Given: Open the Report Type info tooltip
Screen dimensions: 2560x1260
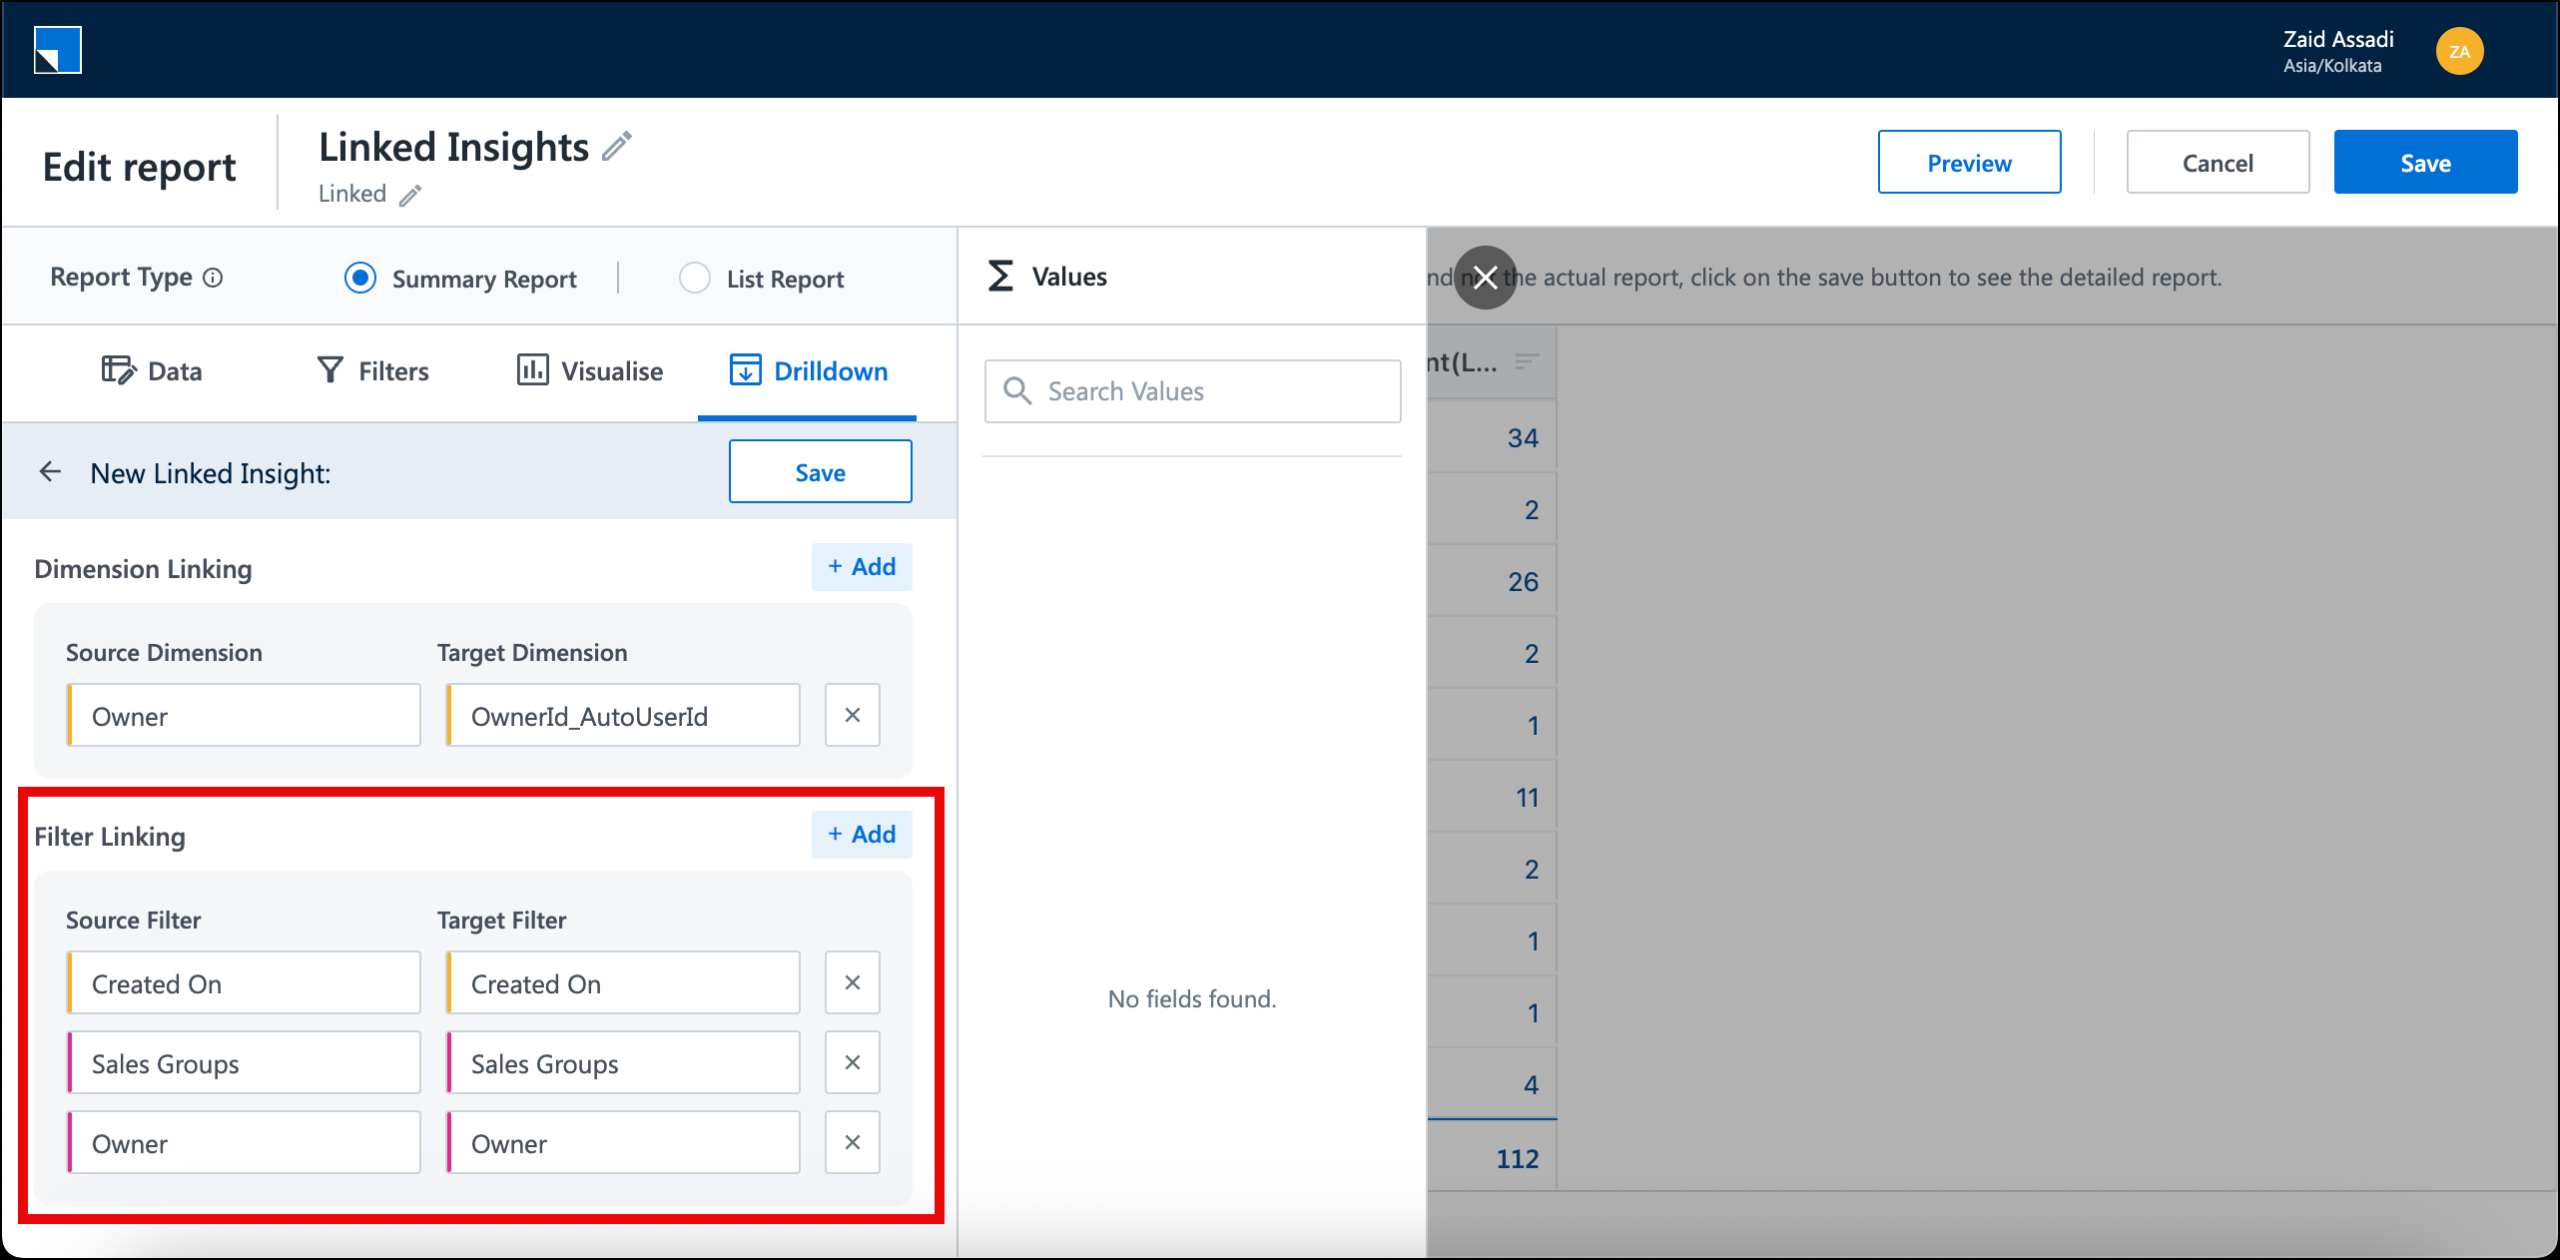Looking at the screenshot, I should (x=214, y=277).
